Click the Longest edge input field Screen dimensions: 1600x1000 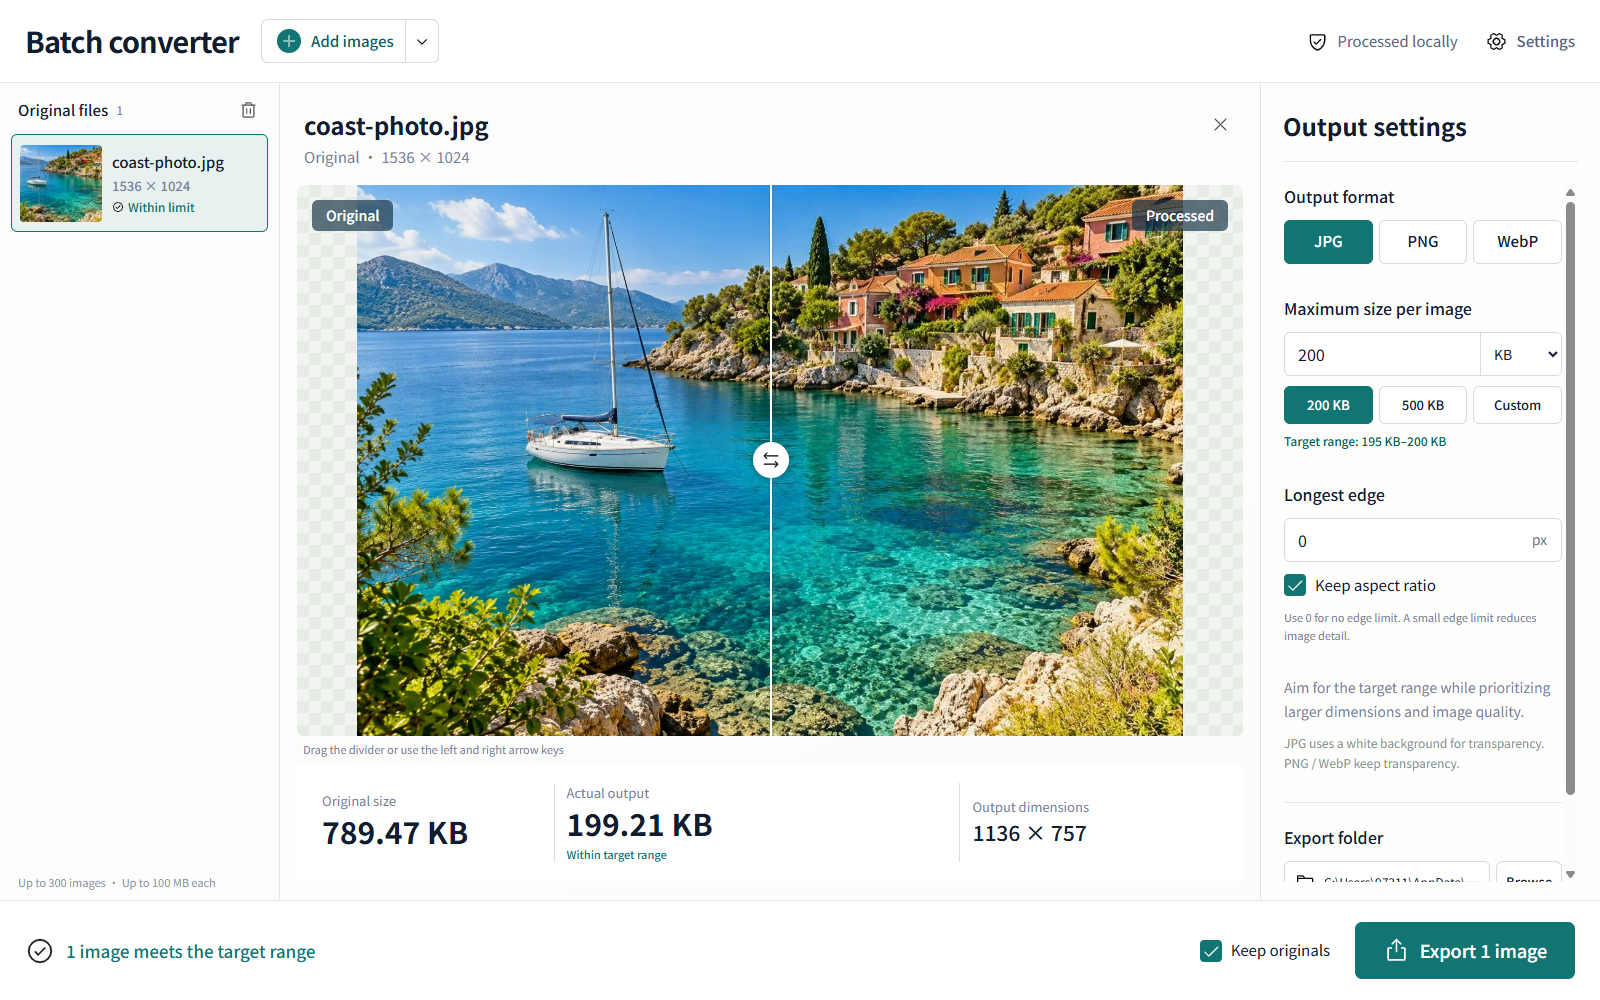tap(1422, 540)
